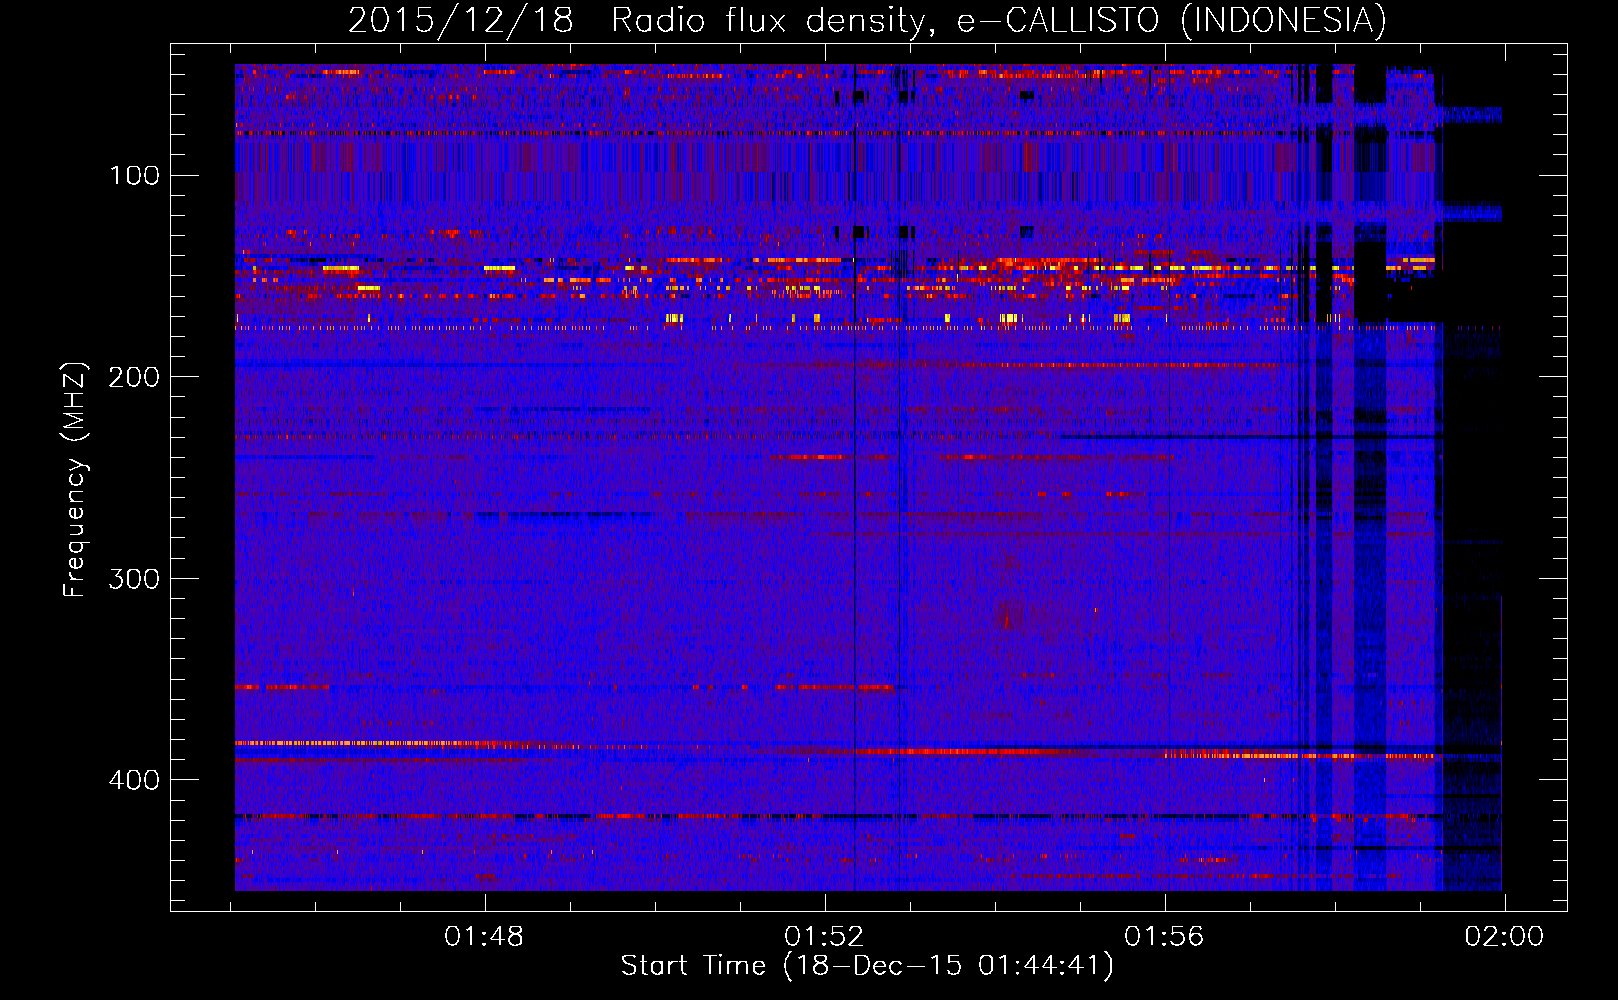The width and height of the screenshot is (1618, 1000).
Task: Select the "01:52" time tick label
Action: point(824,937)
